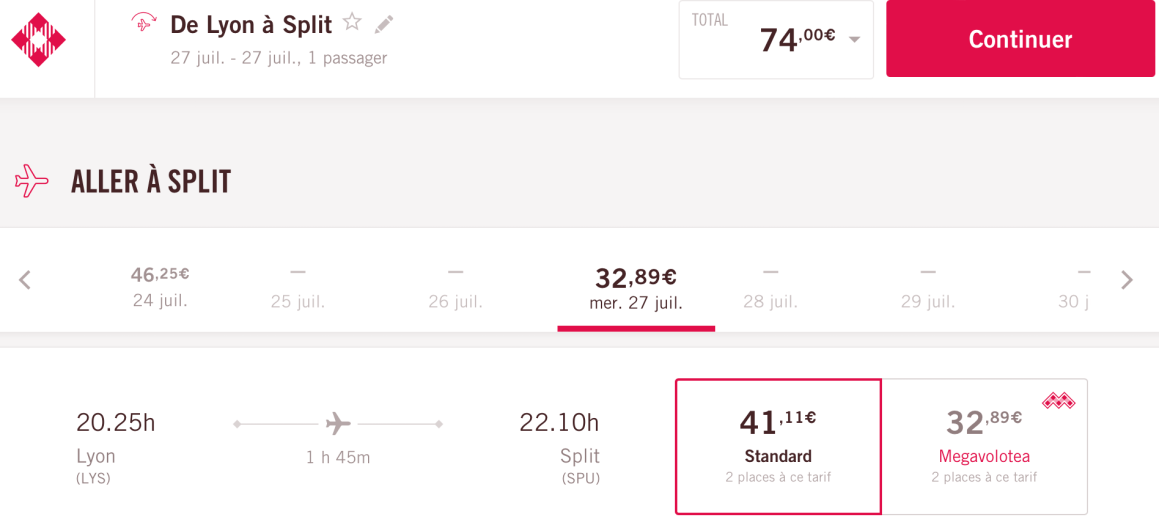The image size is (1159, 528).
Task: Select the 28 juil. date tab
Action: [x=770, y=288]
